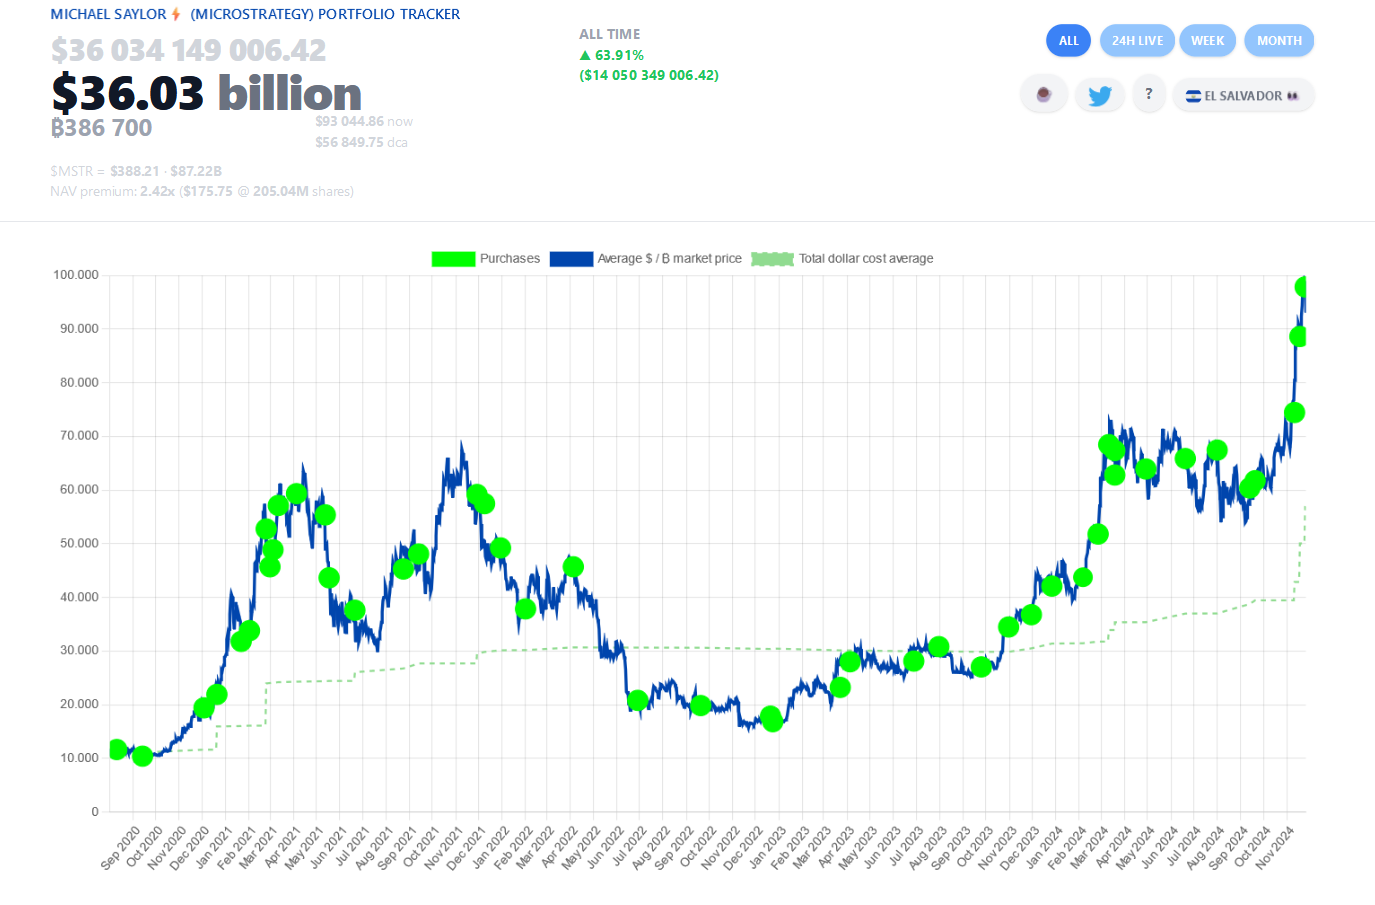
Task: Open the coffee cup donate icon
Action: [x=1044, y=95]
